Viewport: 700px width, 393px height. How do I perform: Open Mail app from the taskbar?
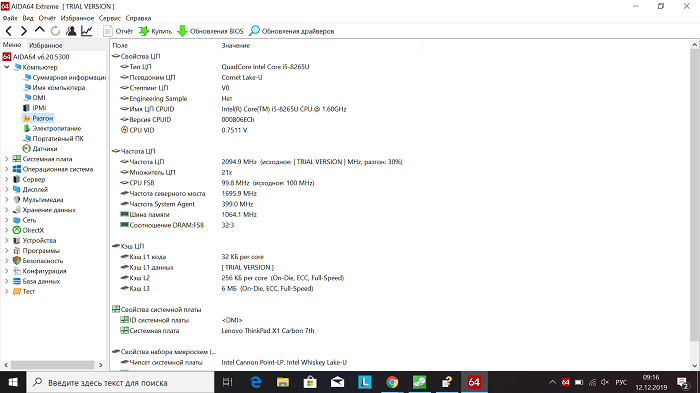pos(338,382)
